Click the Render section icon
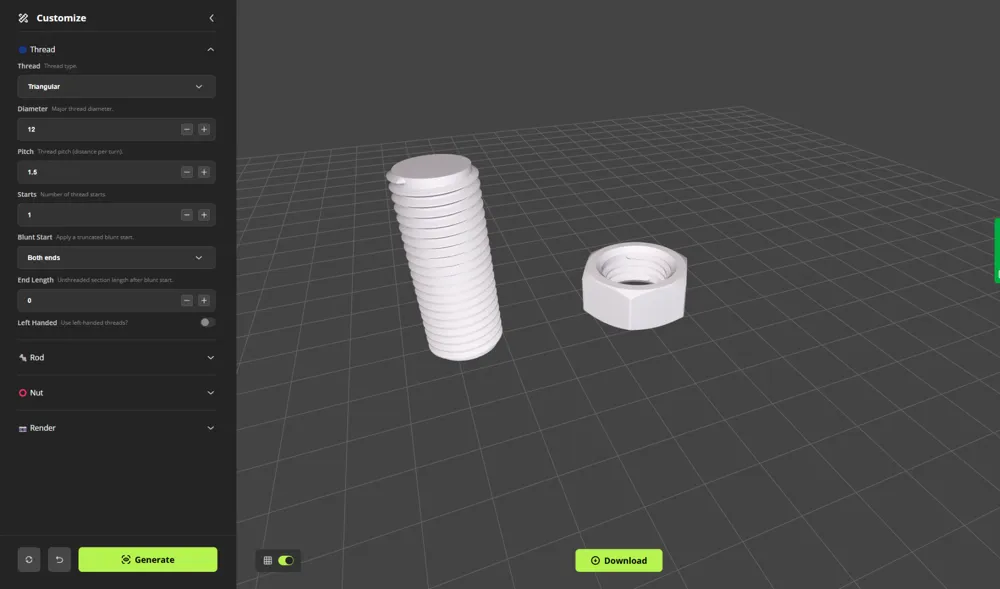Screen dimensions: 1000x589 pyautogui.click(x=22, y=427)
